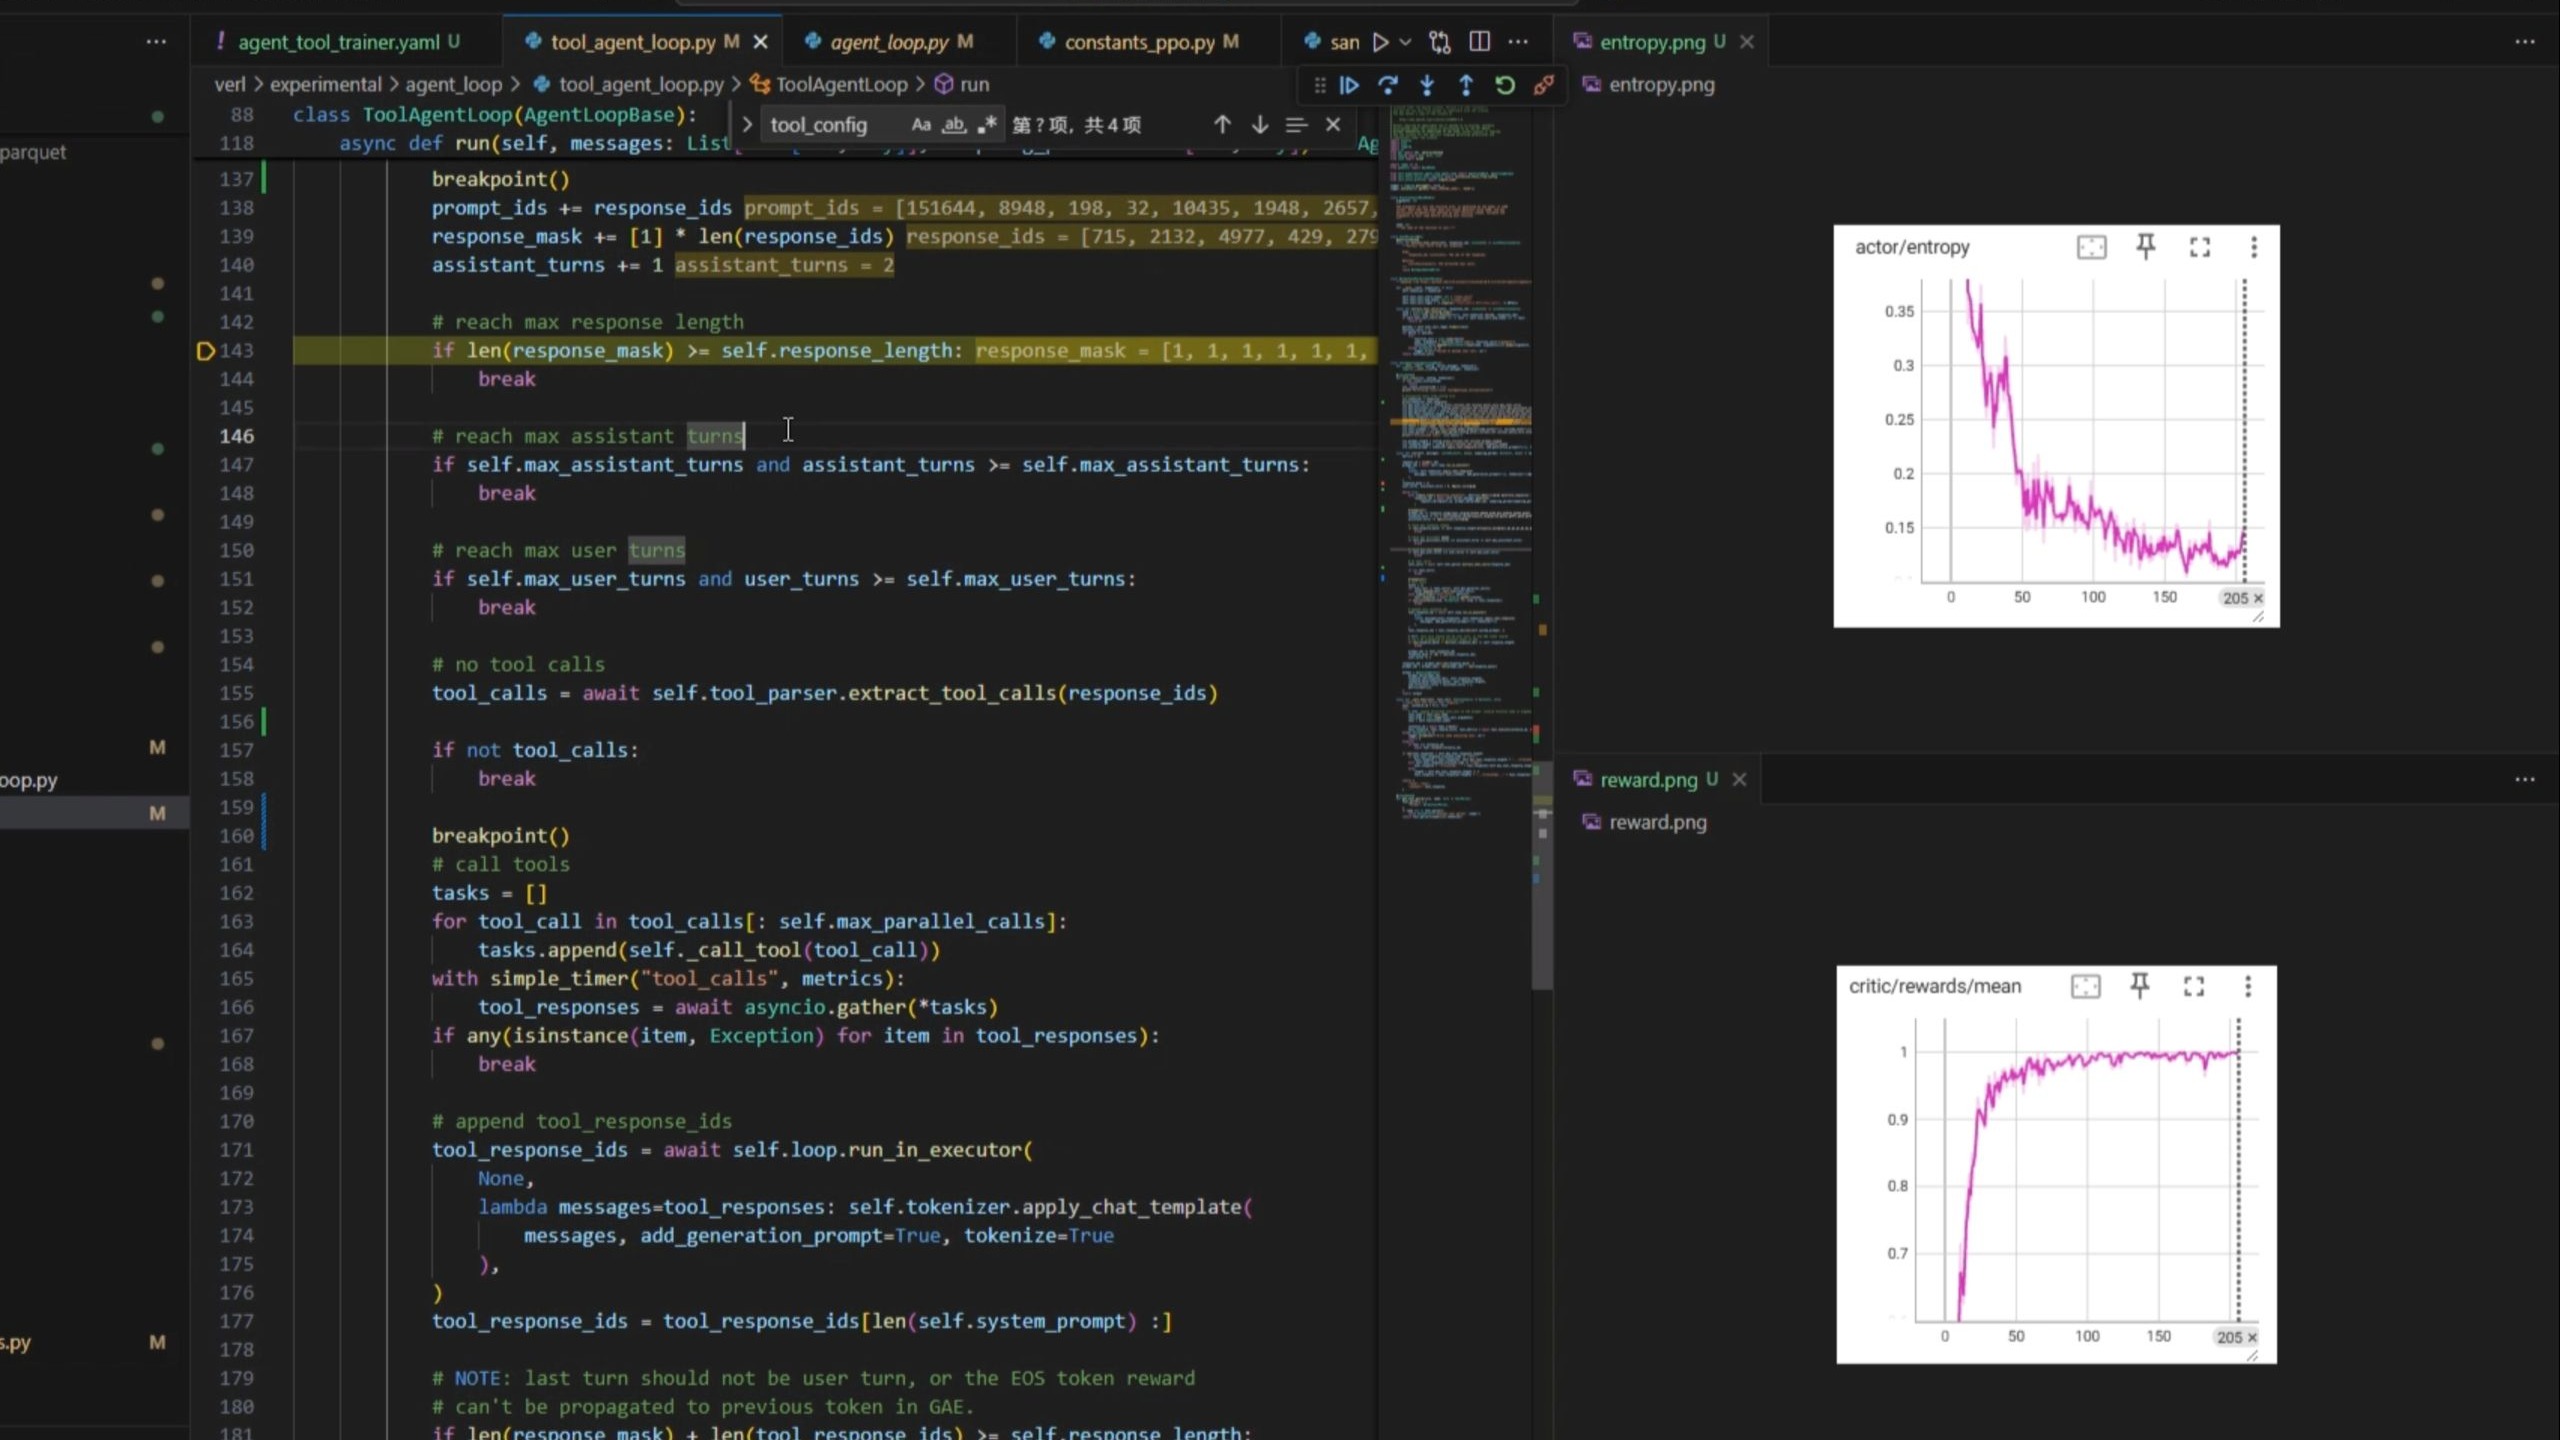Open split editor right icon
The image size is (2560, 1440).
tap(1480, 42)
